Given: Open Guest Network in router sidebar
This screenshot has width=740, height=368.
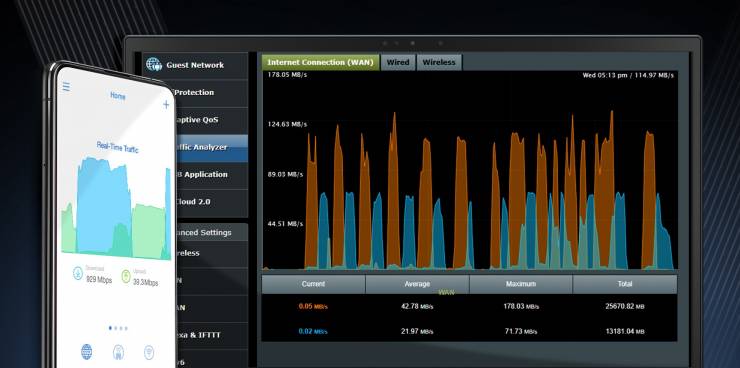Looking at the screenshot, I should pos(195,65).
